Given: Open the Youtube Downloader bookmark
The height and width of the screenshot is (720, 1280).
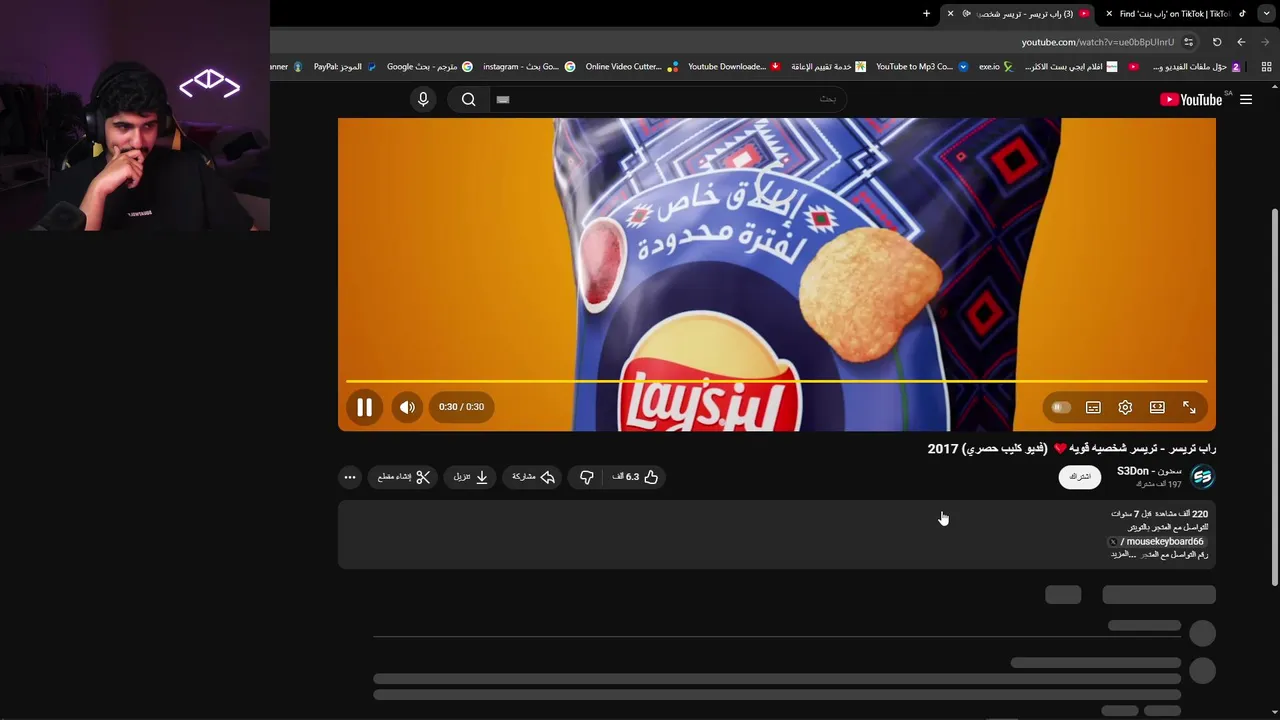Looking at the screenshot, I should click(734, 67).
